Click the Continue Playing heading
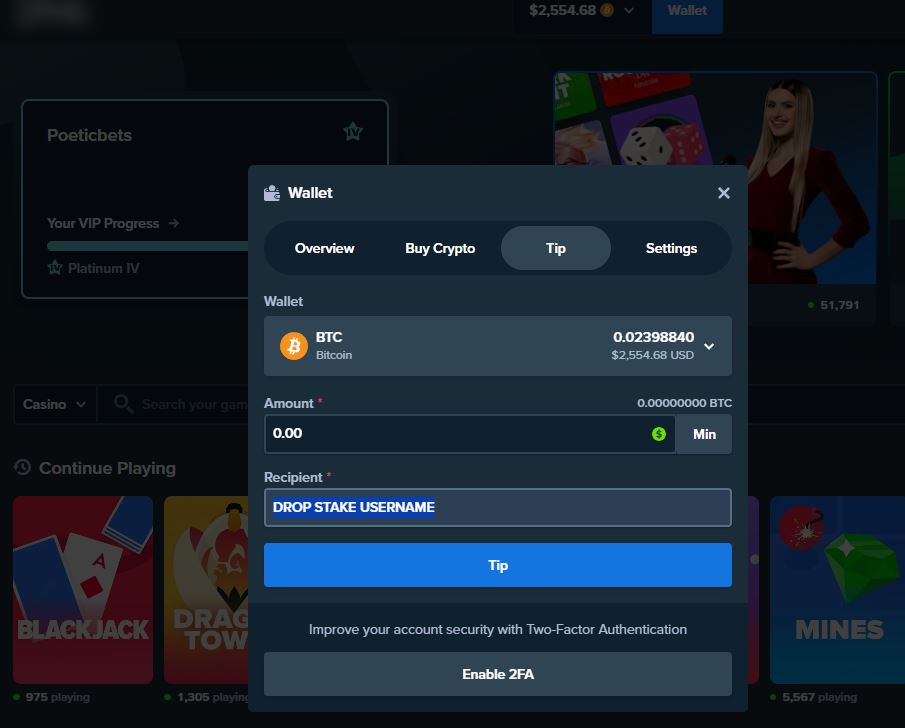Image resolution: width=905 pixels, height=728 pixels. pos(107,468)
